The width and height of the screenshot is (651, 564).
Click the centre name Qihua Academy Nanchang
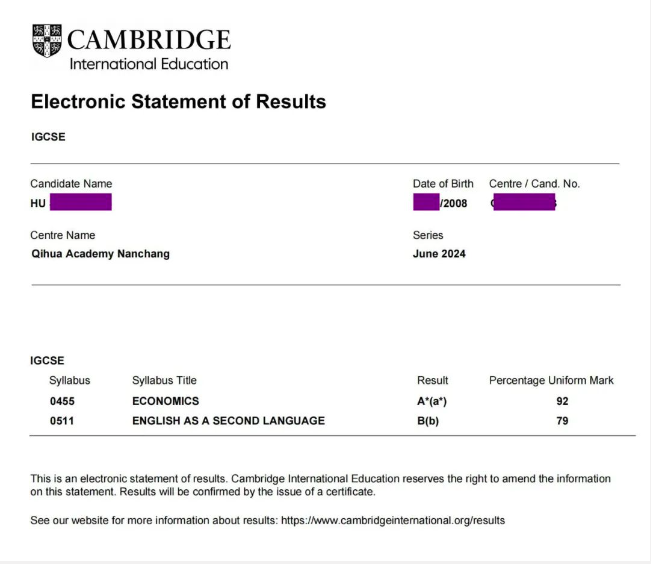click(100, 254)
